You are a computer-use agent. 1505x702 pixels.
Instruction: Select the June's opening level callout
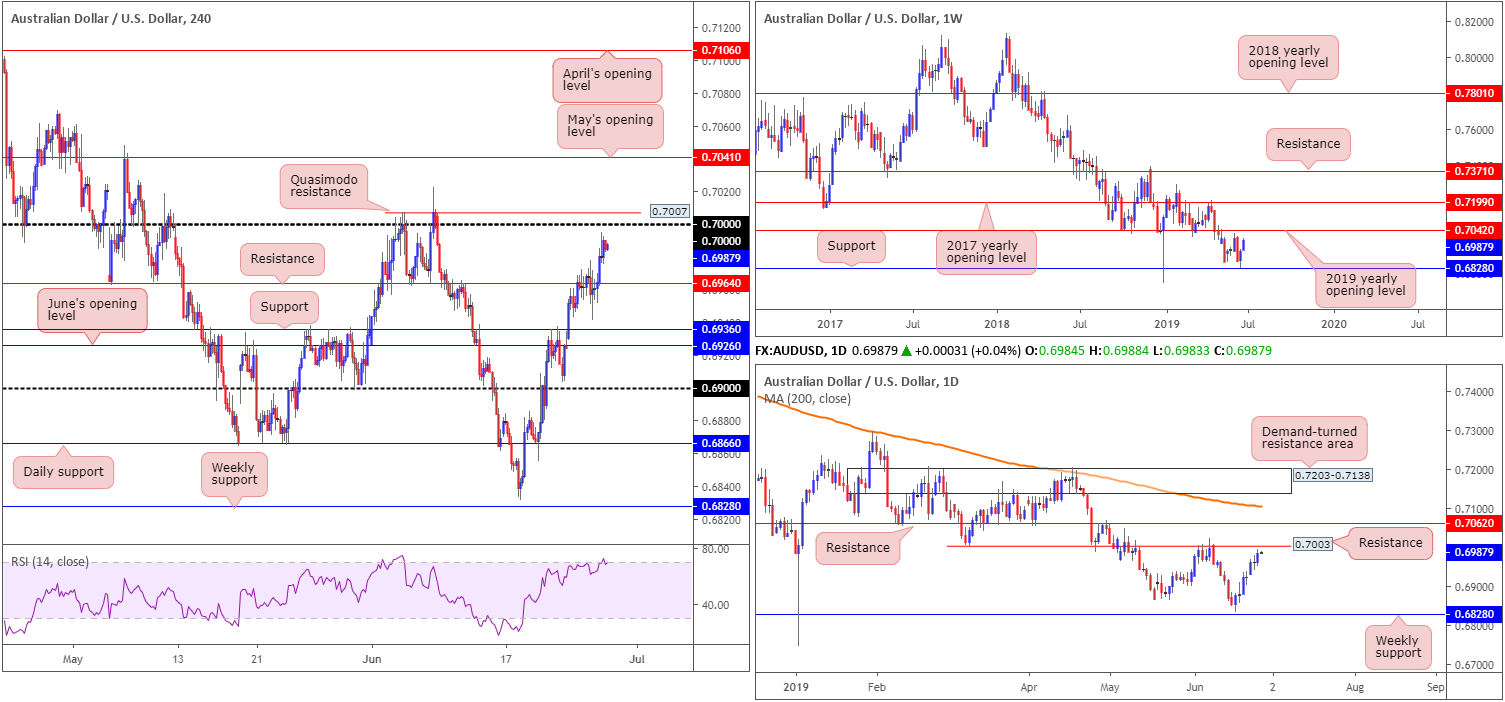[93, 310]
